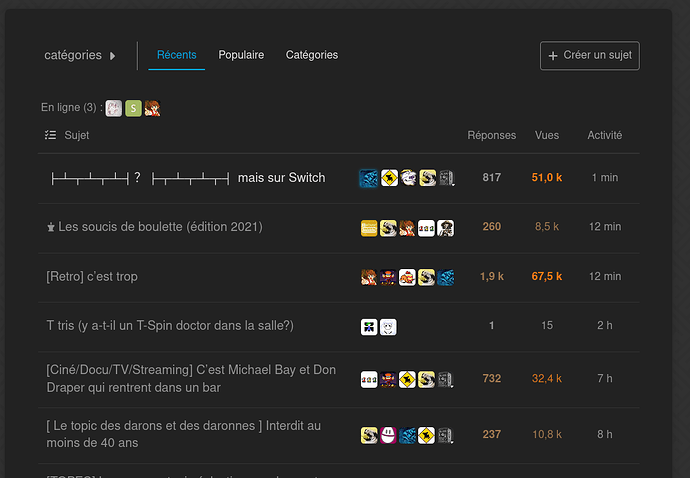Open the T tris T-Spin doctor topic

tap(169, 326)
